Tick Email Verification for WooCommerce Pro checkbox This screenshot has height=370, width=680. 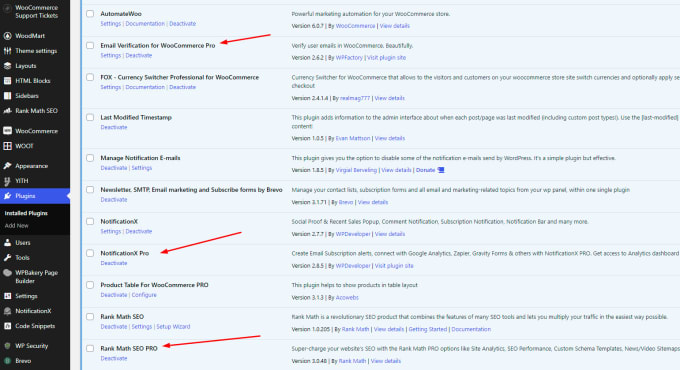click(x=90, y=46)
